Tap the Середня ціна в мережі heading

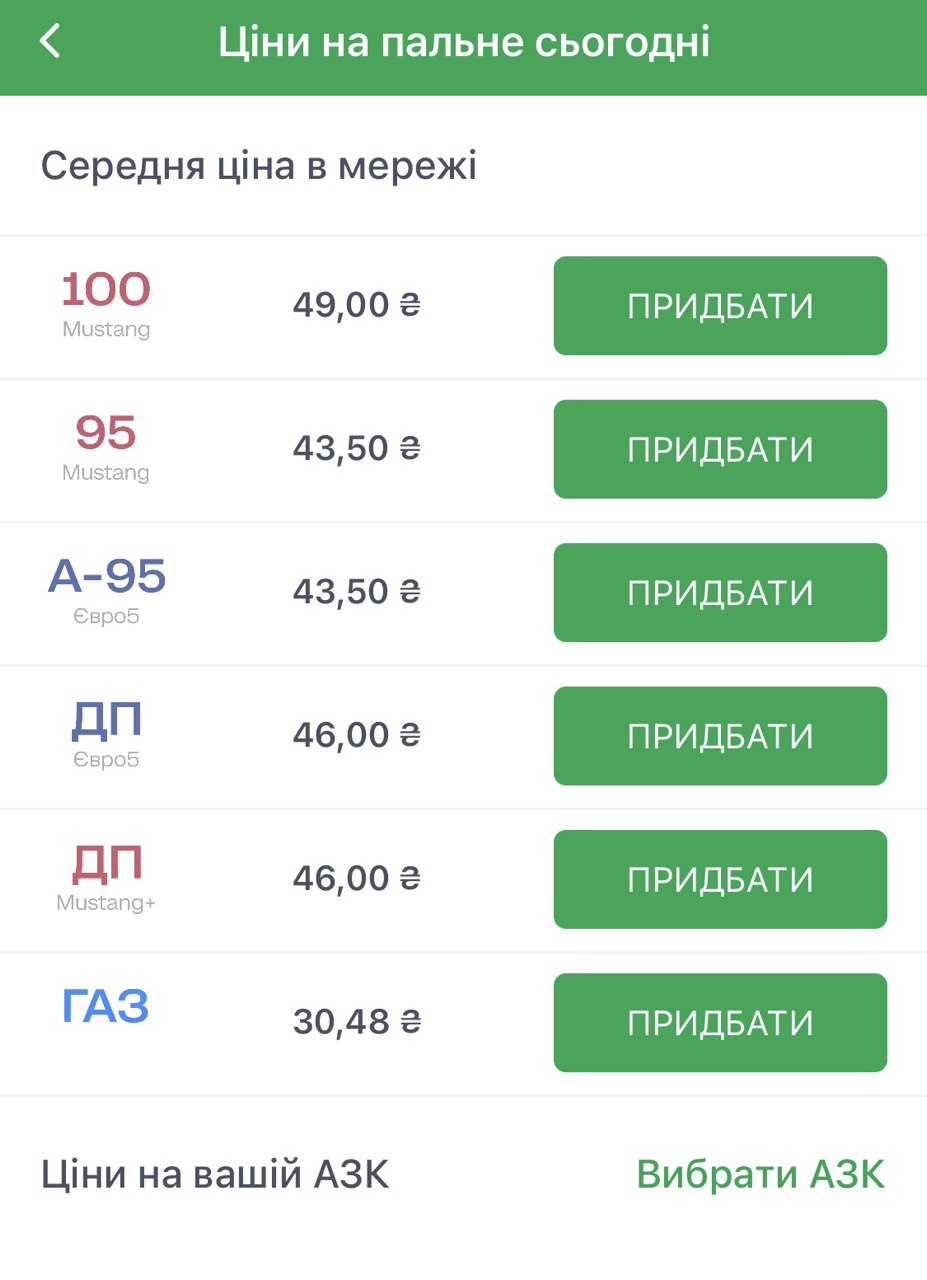point(259,166)
